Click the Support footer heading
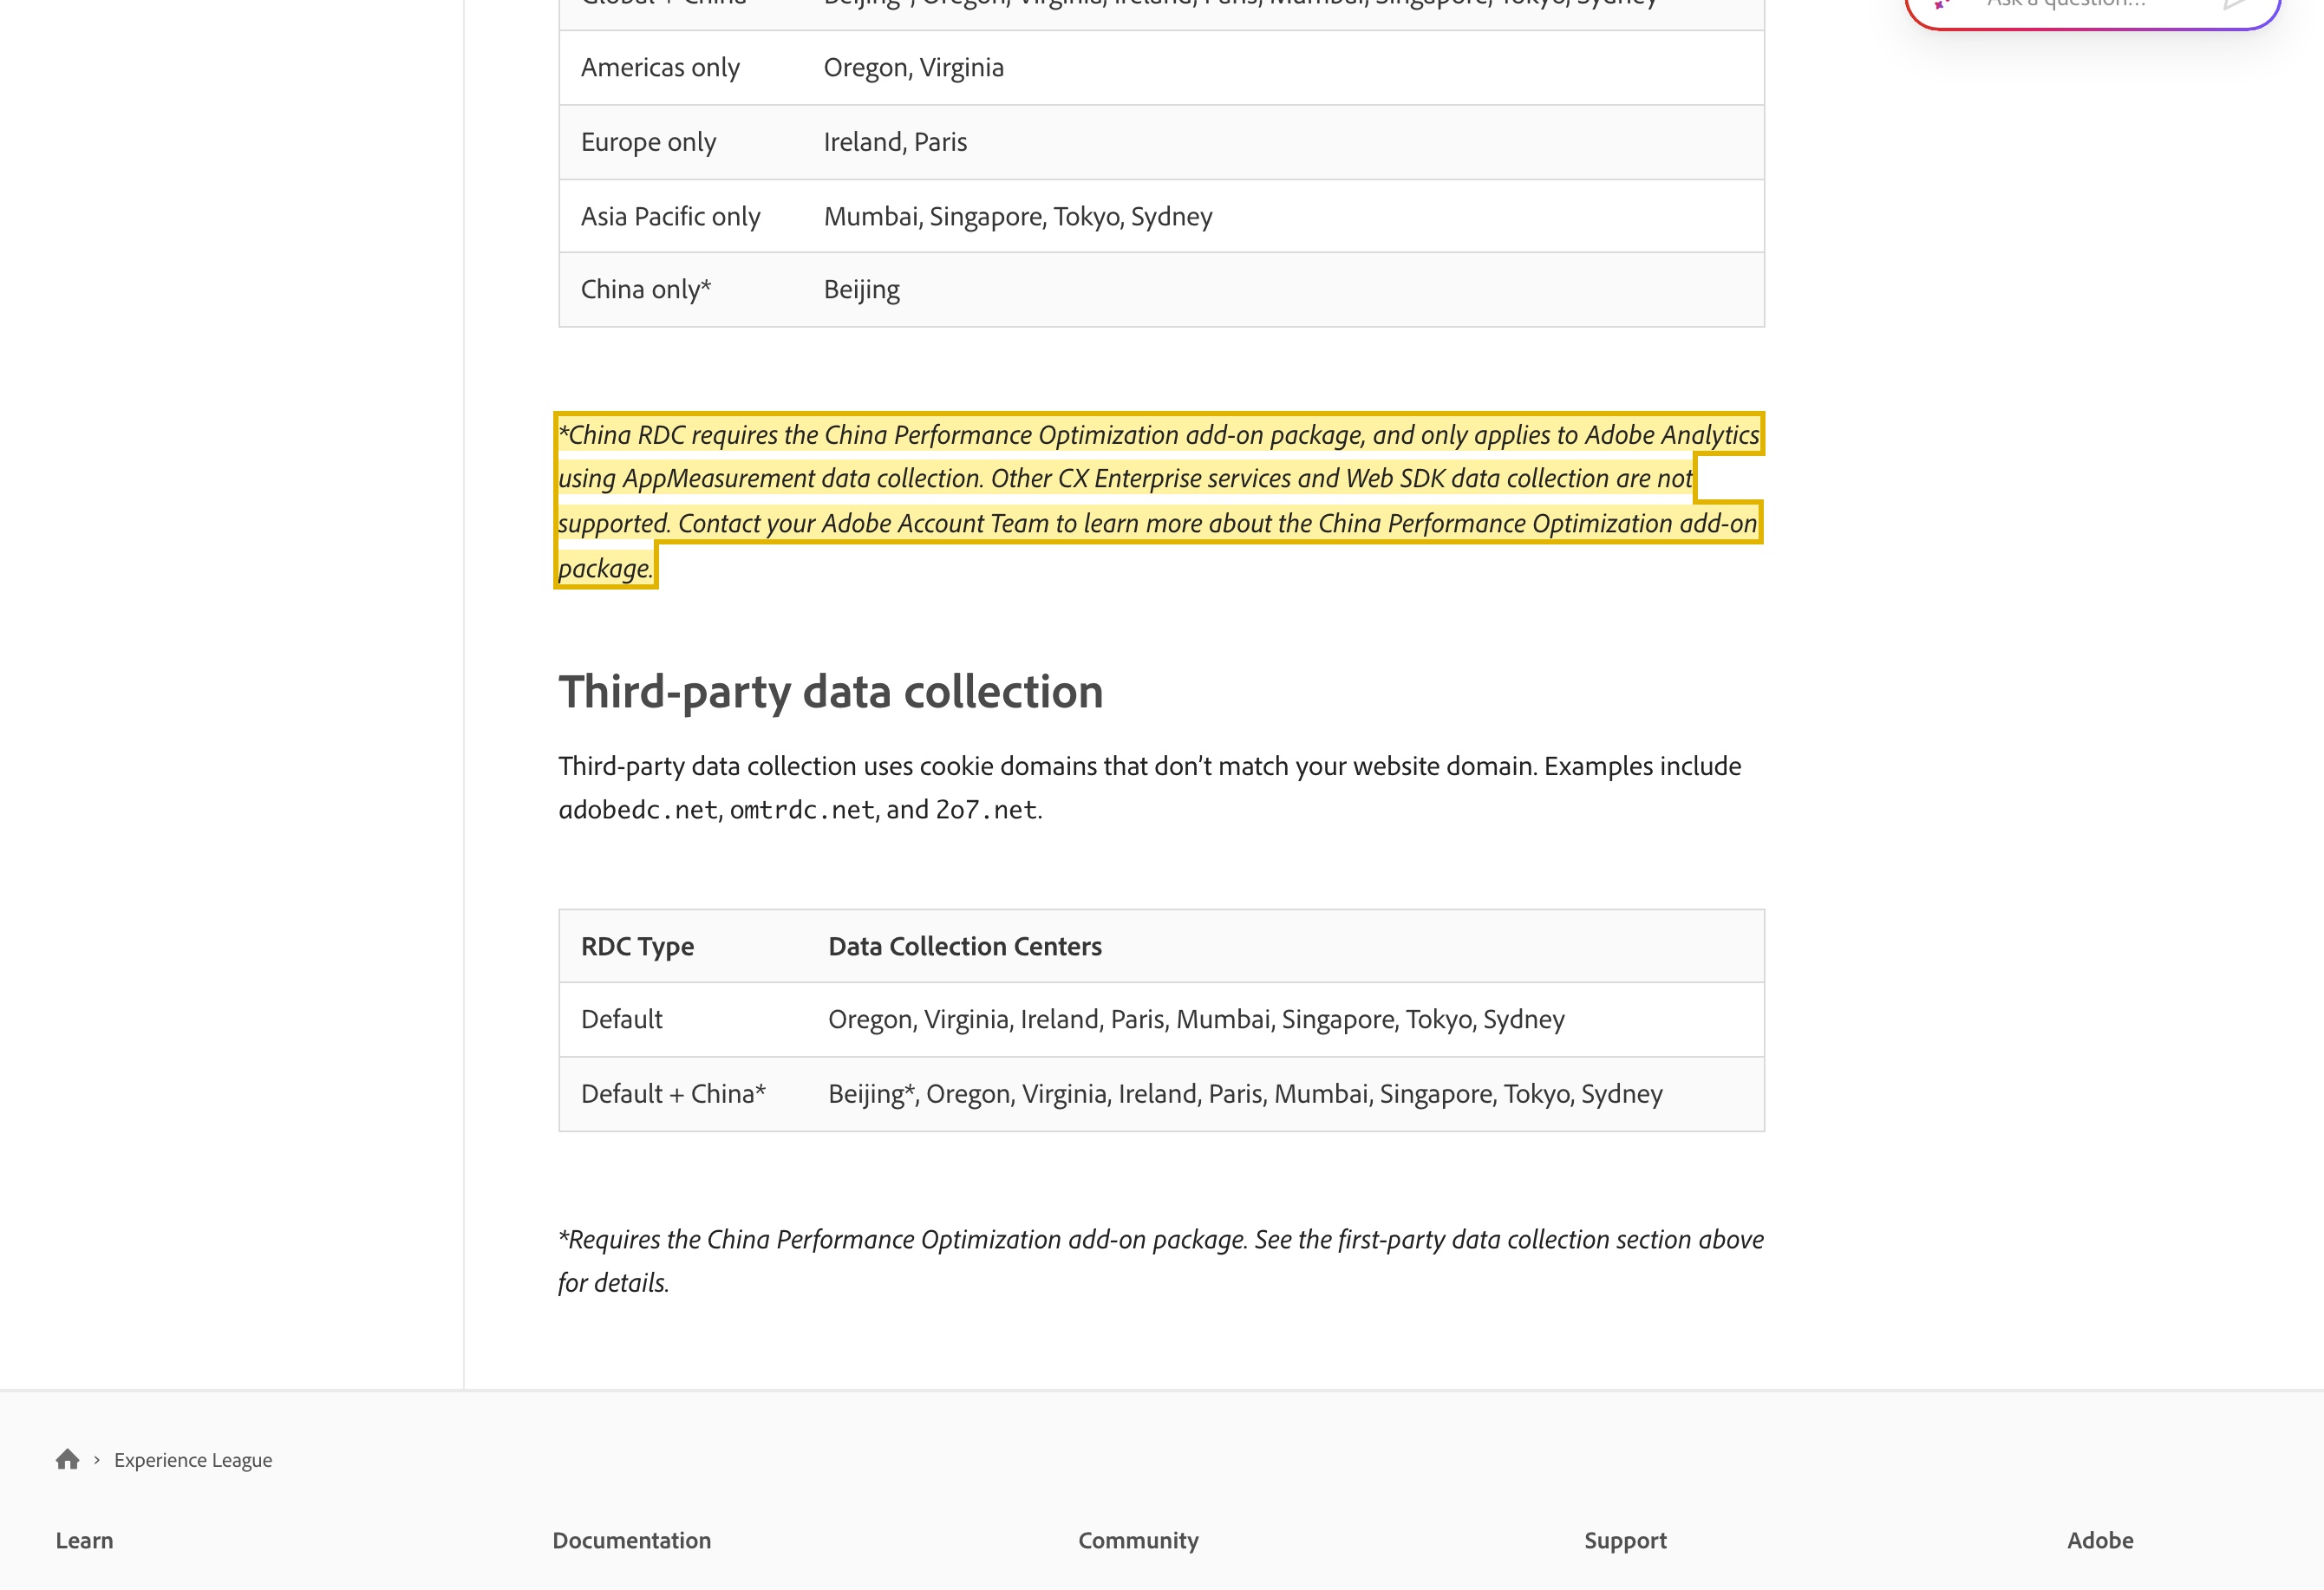Viewport: 2324px width, 1590px height. click(1625, 1540)
